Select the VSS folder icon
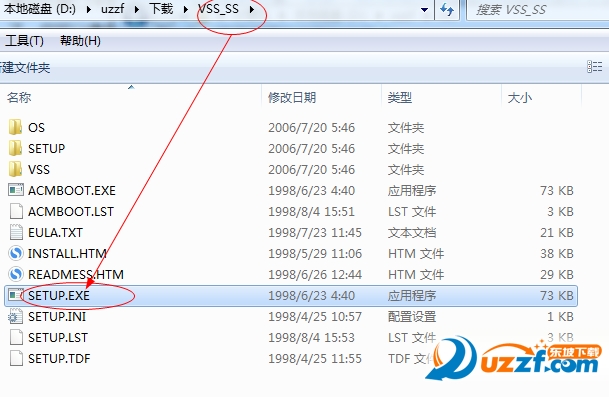The width and height of the screenshot is (609, 397). pyautogui.click(x=16, y=169)
